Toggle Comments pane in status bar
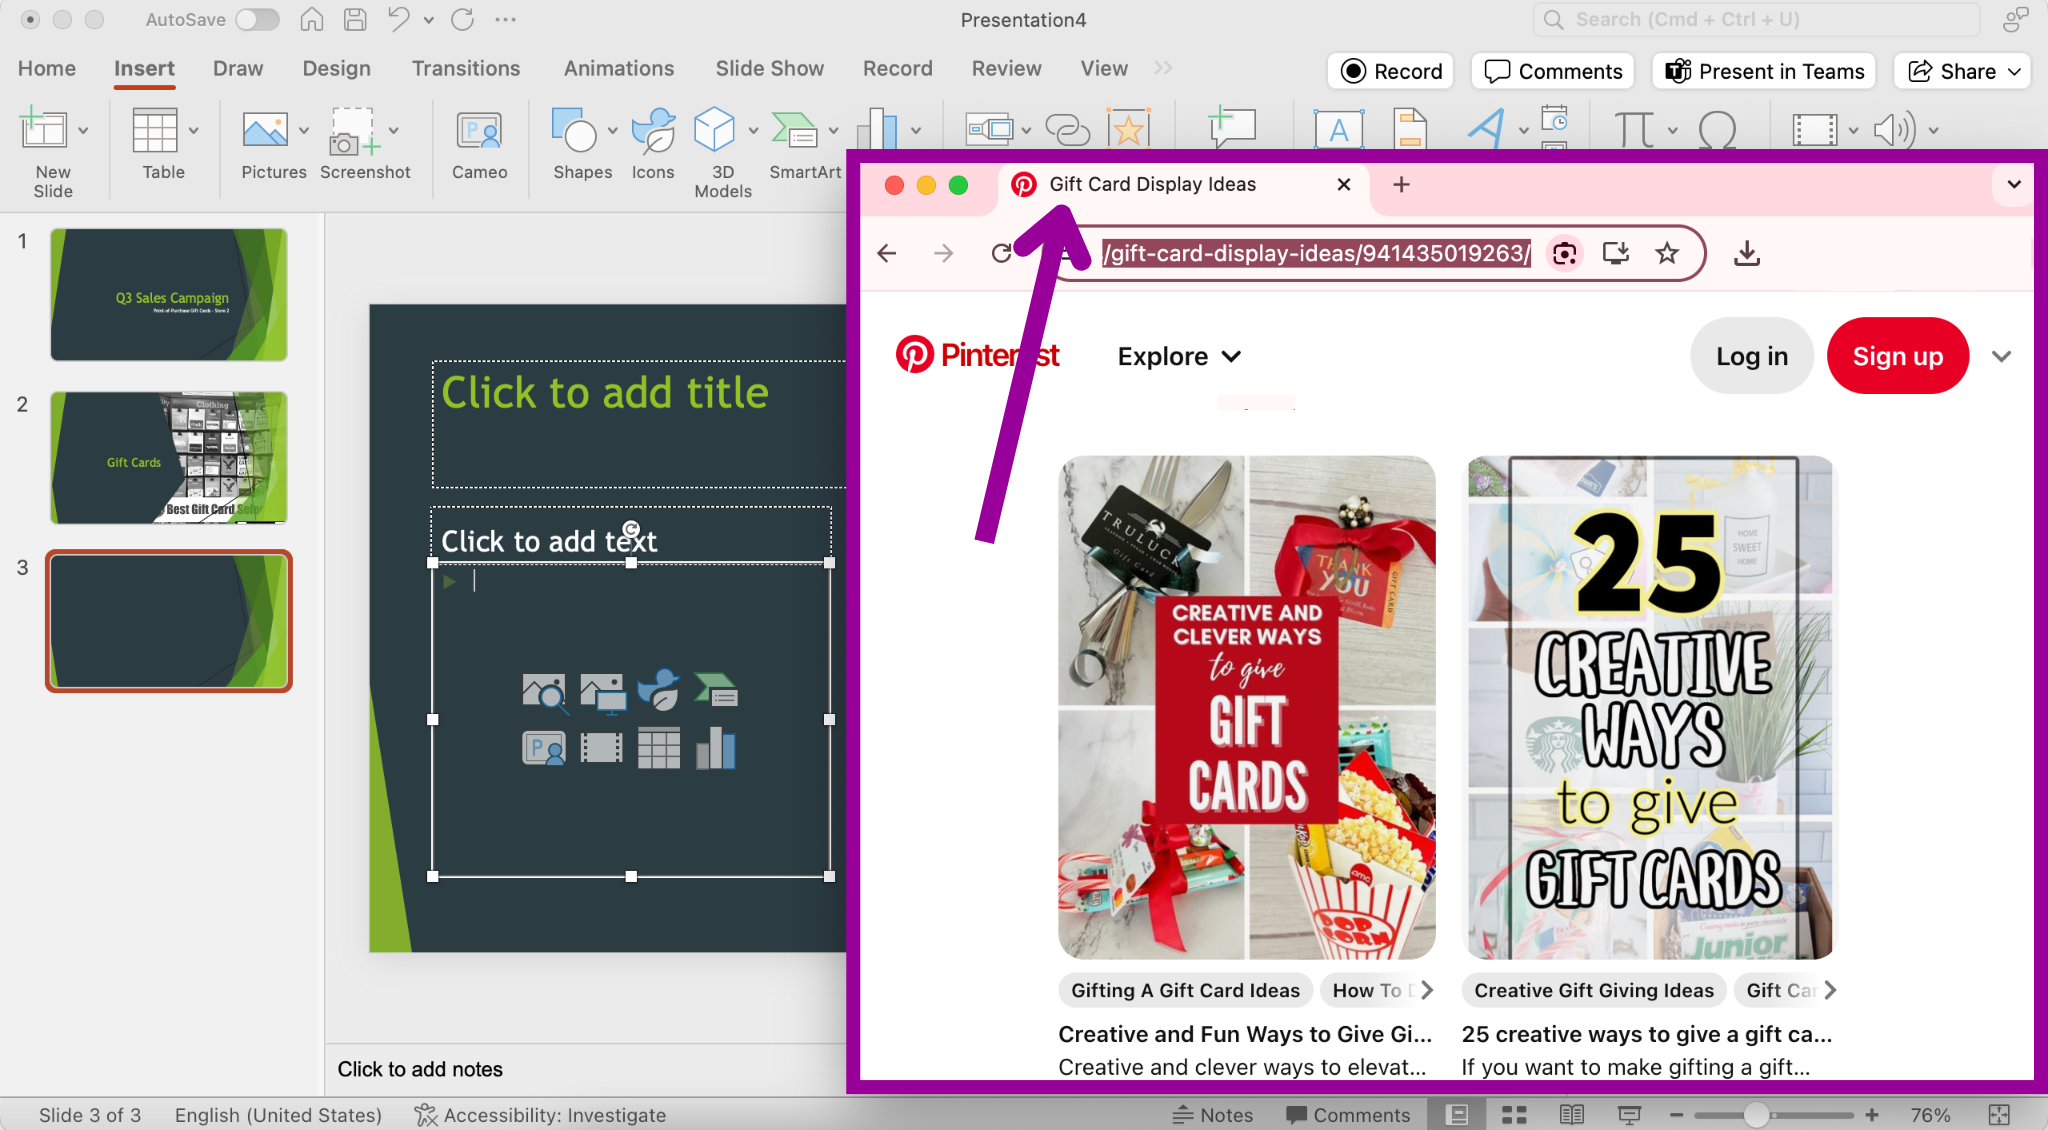Screen dimensions: 2048x1130 pos(1348,1114)
